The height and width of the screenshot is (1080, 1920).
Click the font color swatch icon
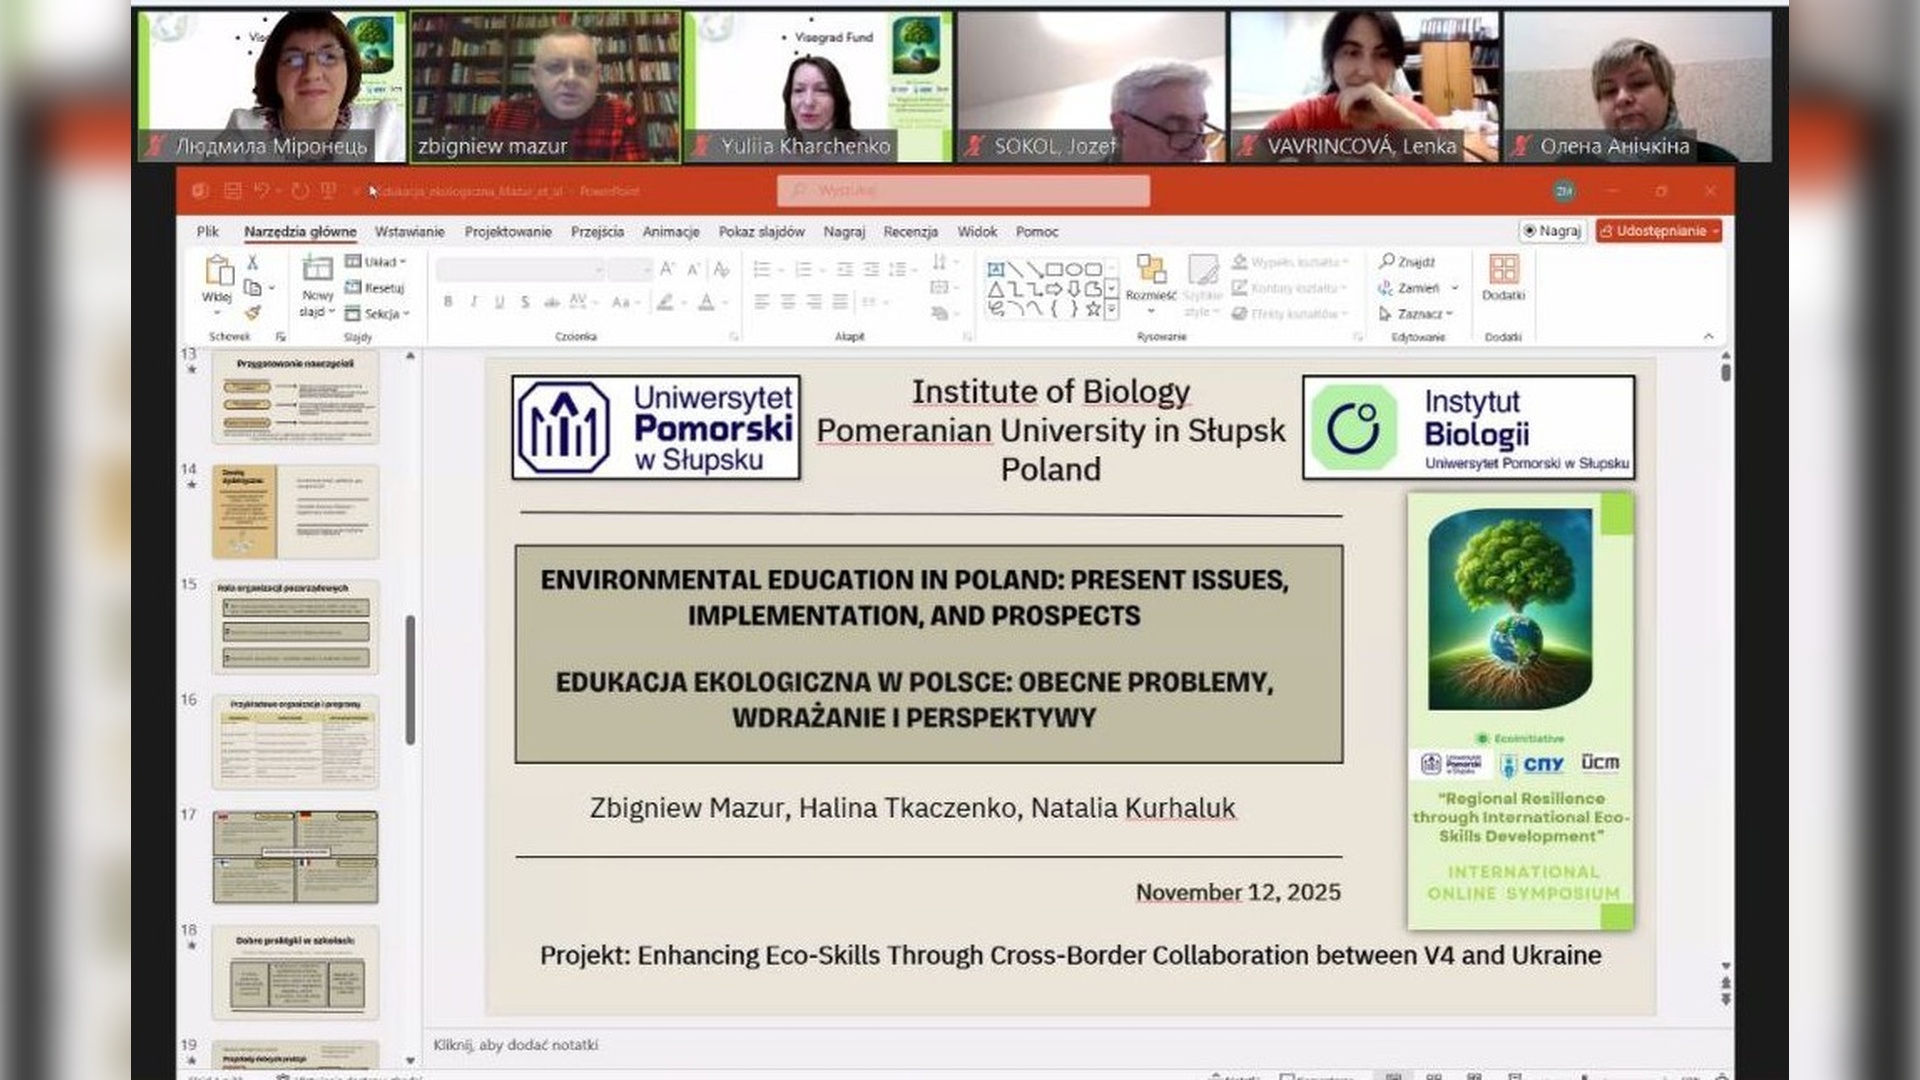pyautogui.click(x=706, y=301)
